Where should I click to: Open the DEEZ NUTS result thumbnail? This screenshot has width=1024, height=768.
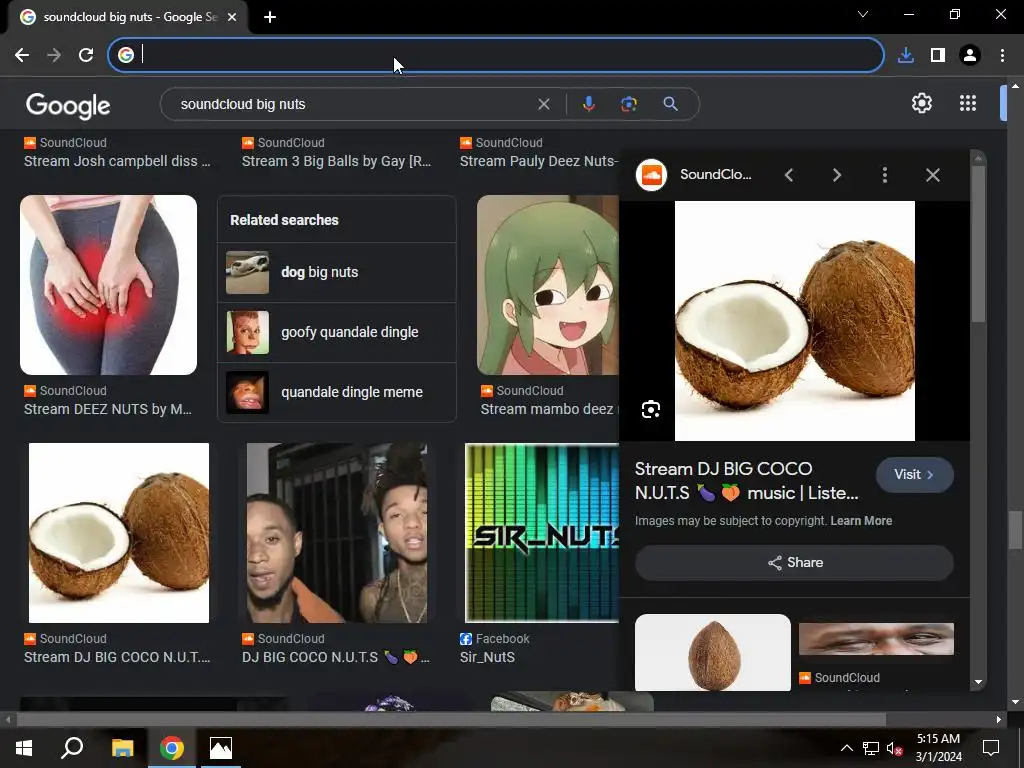pos(108,285)
